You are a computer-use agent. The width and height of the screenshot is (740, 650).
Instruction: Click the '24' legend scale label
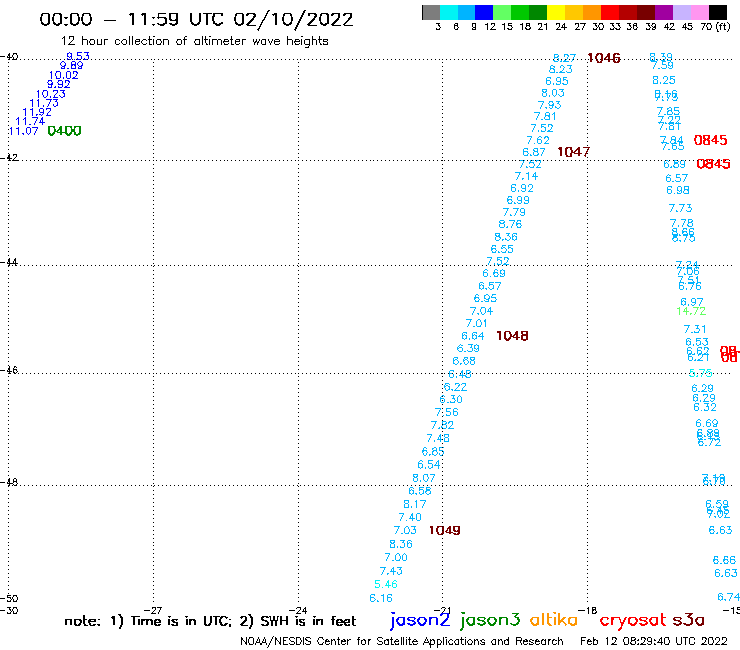(x=561, y=27)
